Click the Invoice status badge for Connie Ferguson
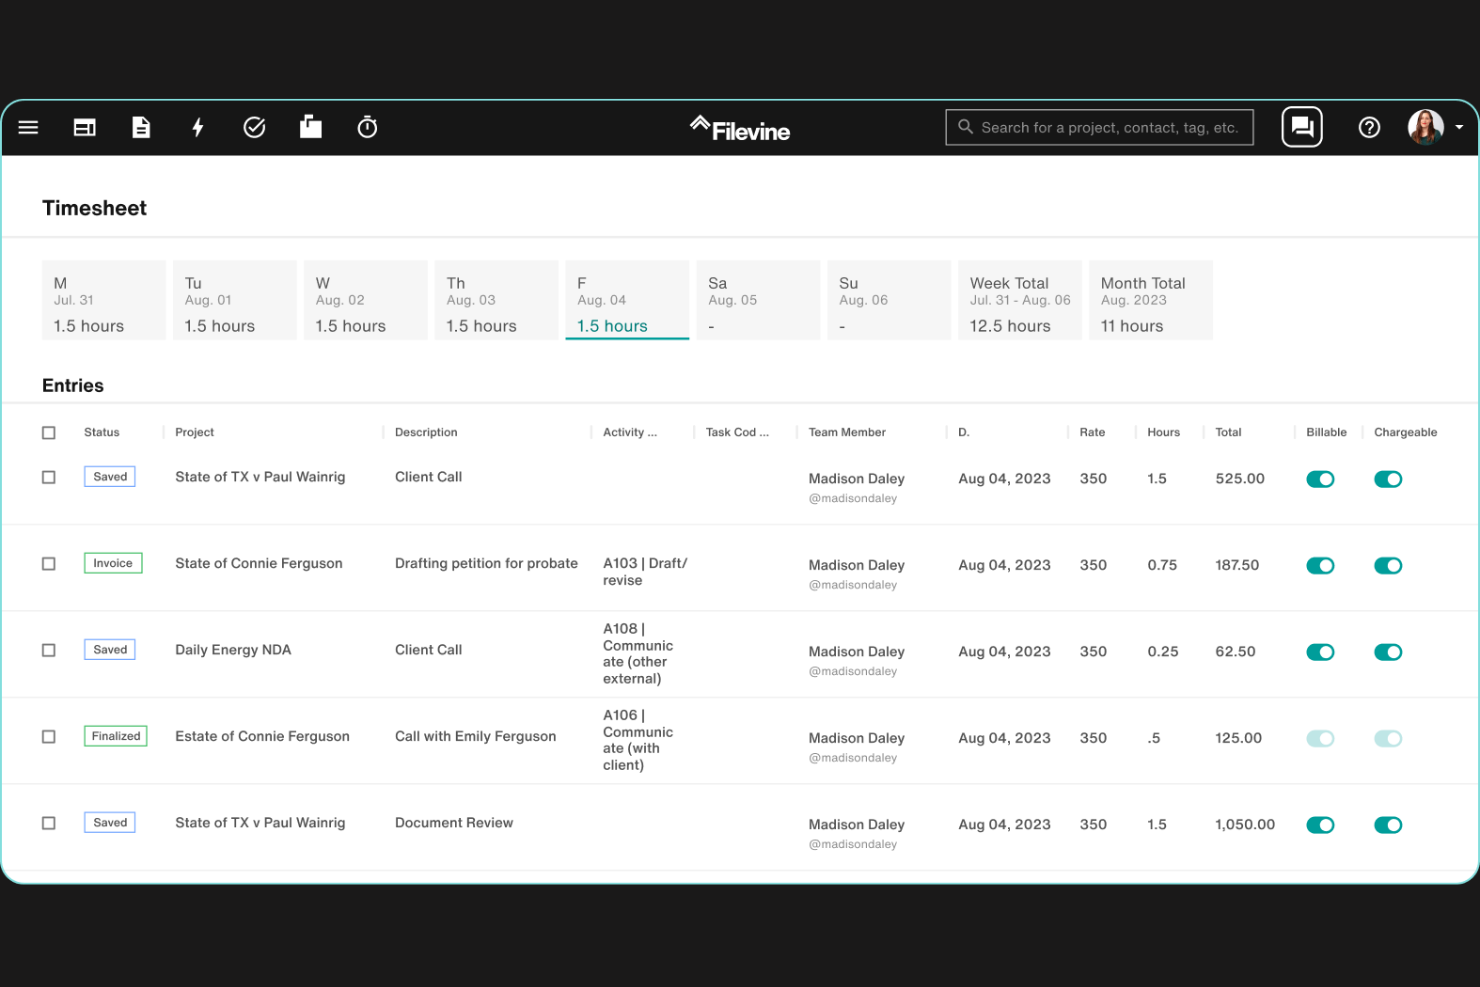 tap(112, 563)
